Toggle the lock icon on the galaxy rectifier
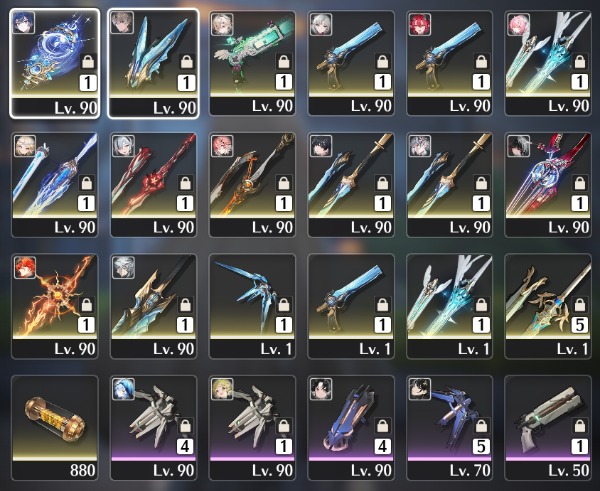 click(x=88, y=61)
